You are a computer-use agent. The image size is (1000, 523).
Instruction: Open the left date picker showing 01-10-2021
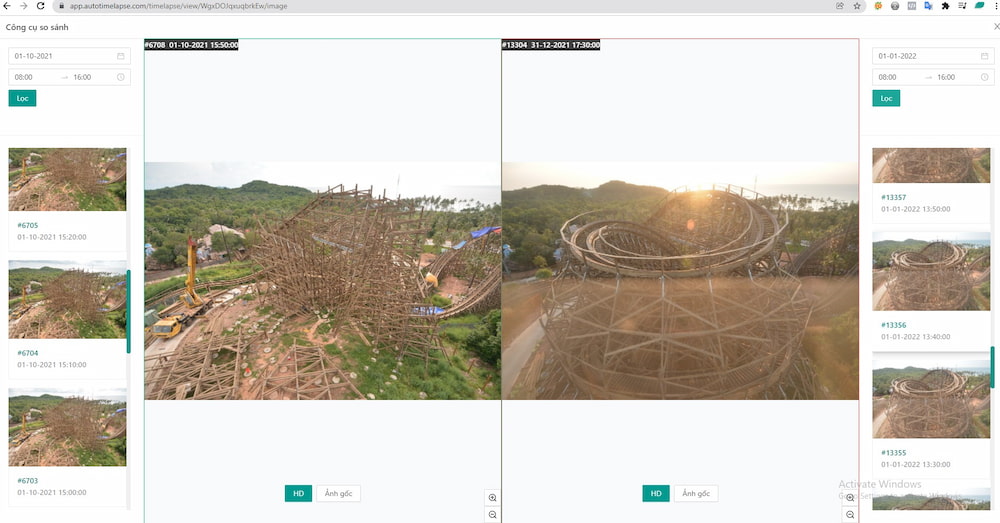(69, 56)
